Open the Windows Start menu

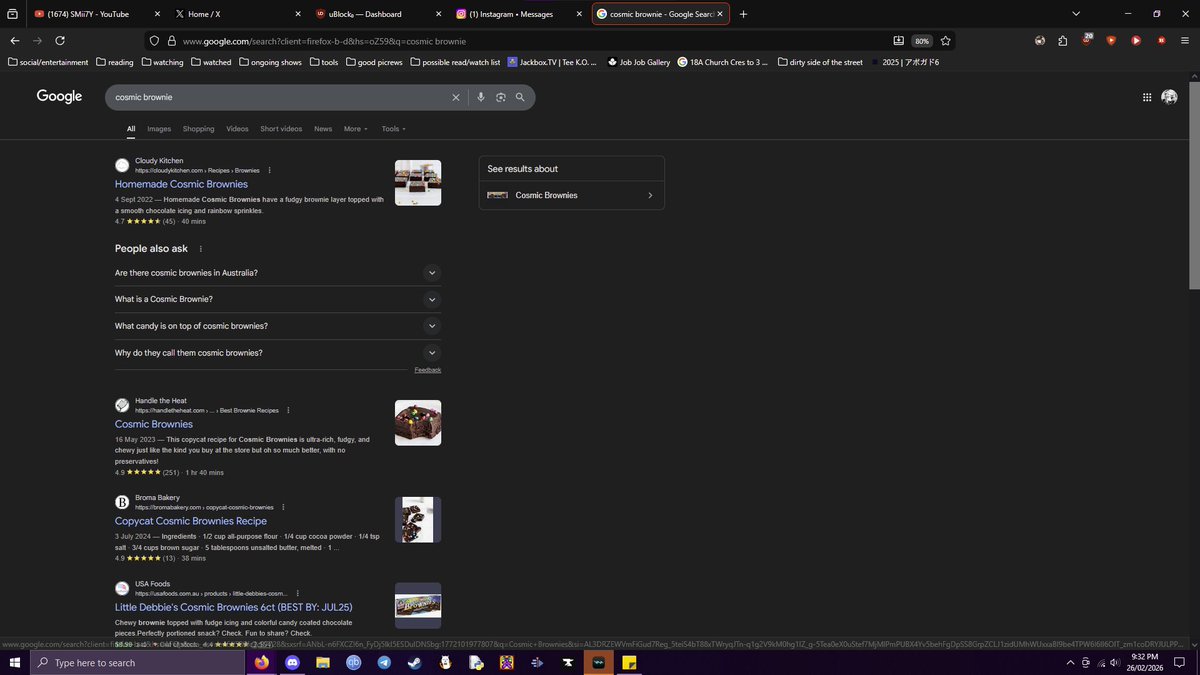[14, 663]
